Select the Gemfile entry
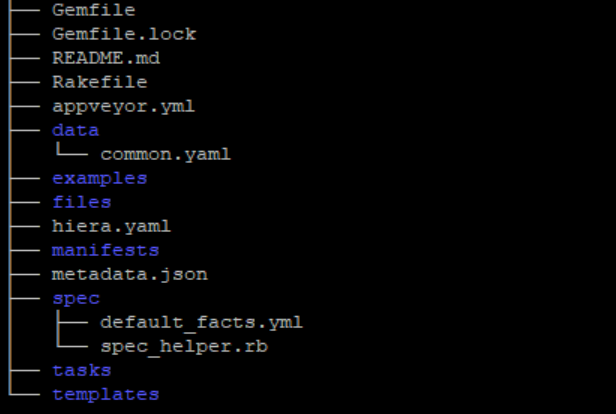The image size is (616, 414). [94, 10]
